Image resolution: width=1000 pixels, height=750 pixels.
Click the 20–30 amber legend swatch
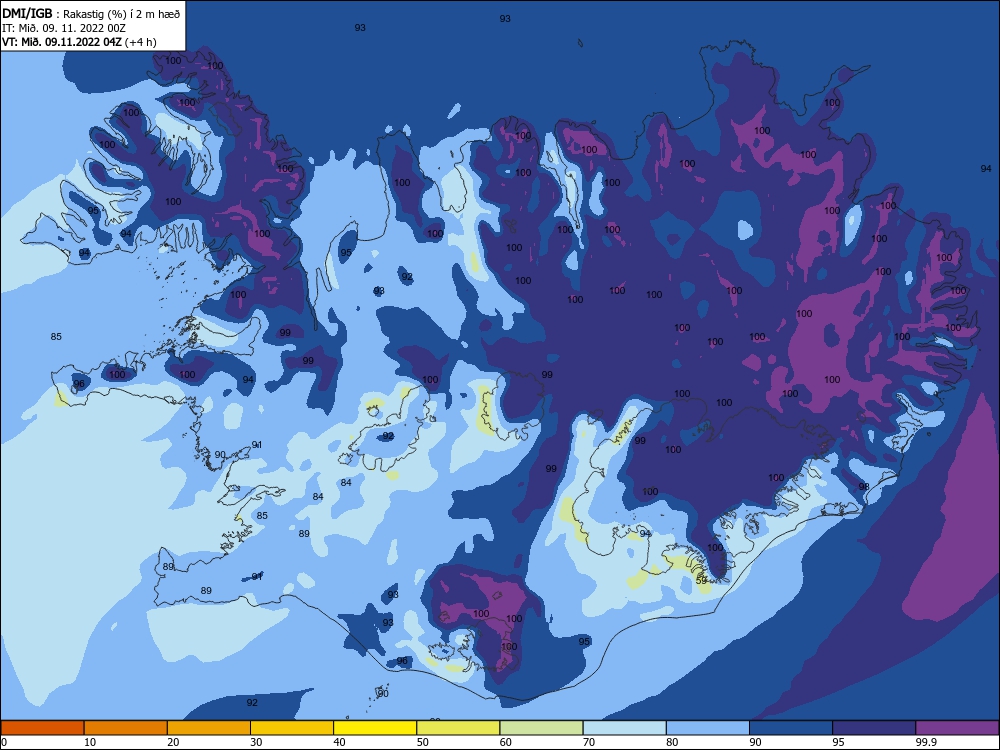pyautogui.click(x=209, y=728)
